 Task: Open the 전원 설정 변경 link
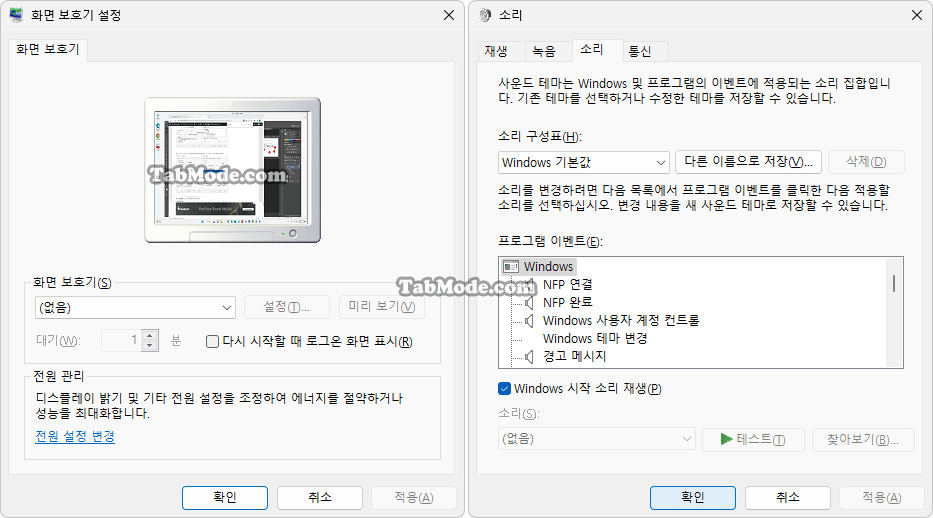[x=75, y=437]
